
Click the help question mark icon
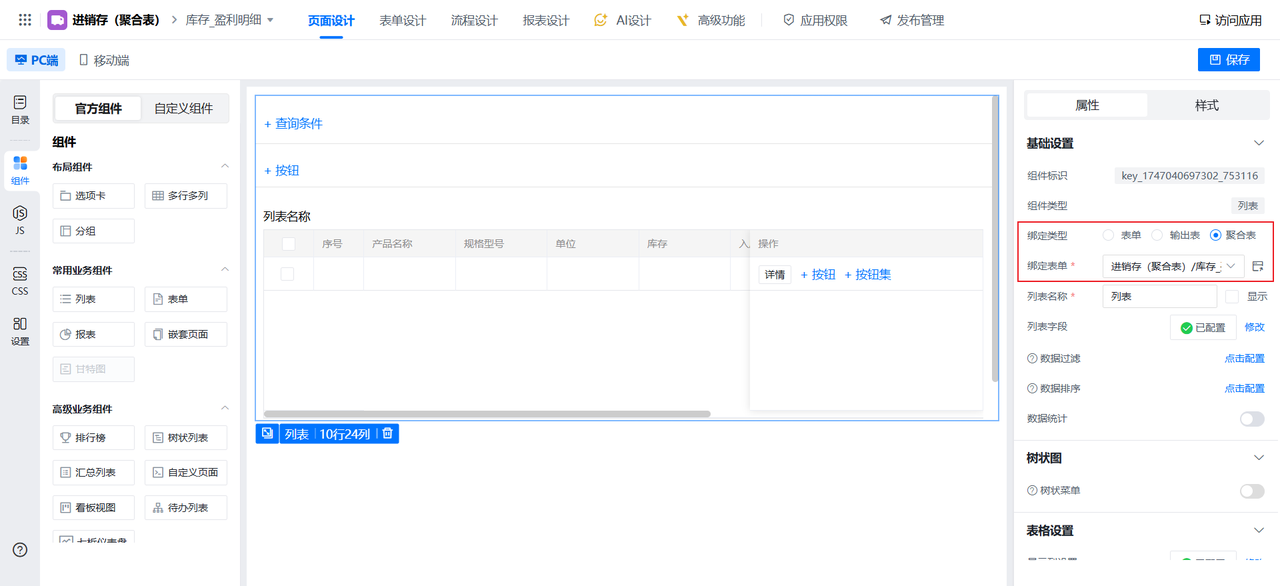[x=20, y=549]
